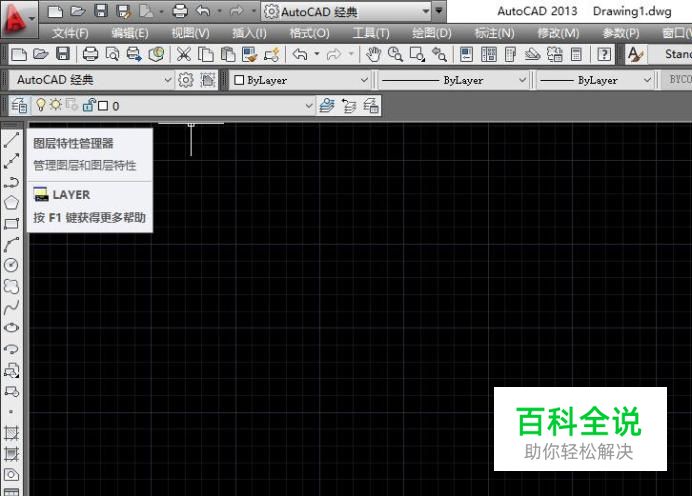Select the Ellipse draw tool

tap(11, 328)
